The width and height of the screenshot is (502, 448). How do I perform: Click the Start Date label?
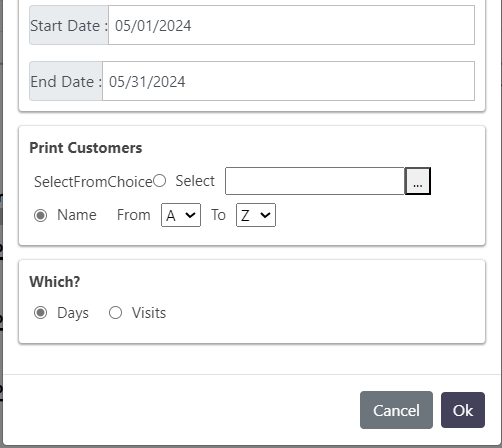pos(69,26)
